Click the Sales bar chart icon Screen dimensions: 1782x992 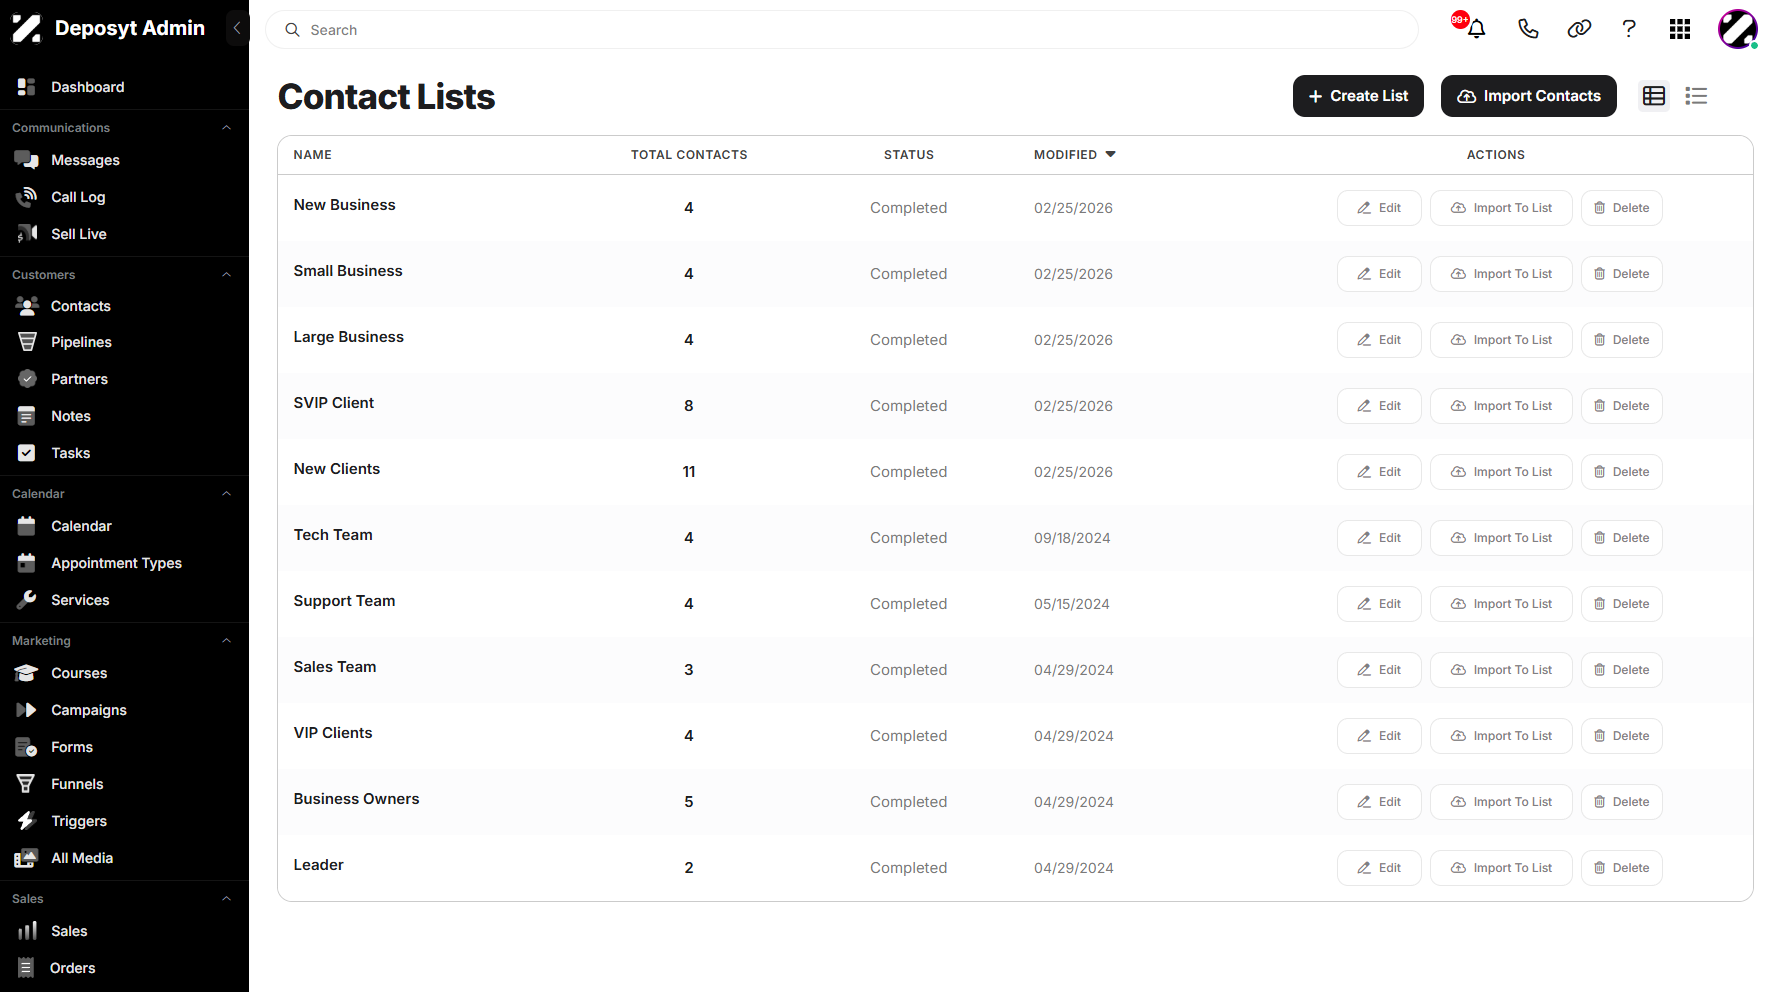click(27, 931)
